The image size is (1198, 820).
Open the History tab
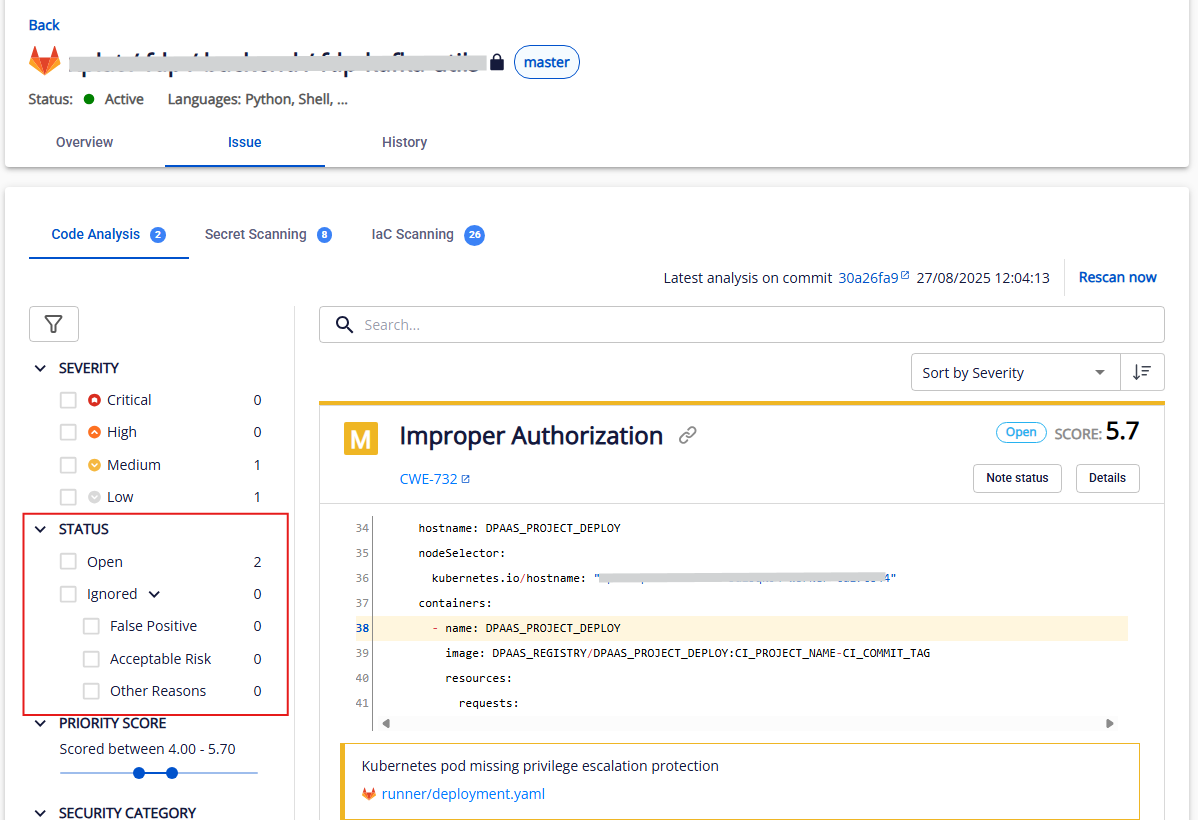(x=404, y=142)
